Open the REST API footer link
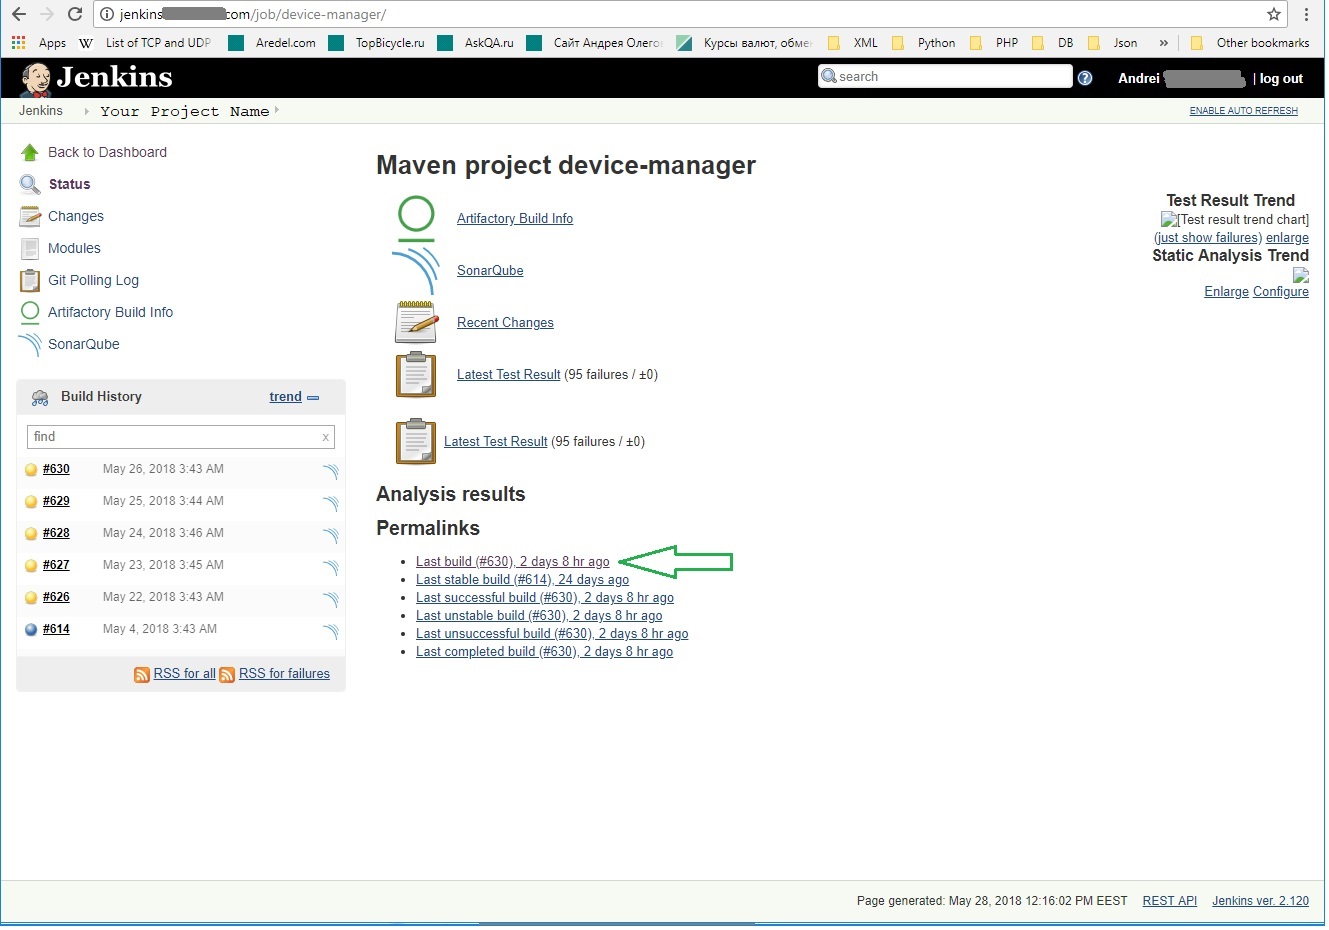Viewport: 1329px width, 930px height. click(1170, 901)
